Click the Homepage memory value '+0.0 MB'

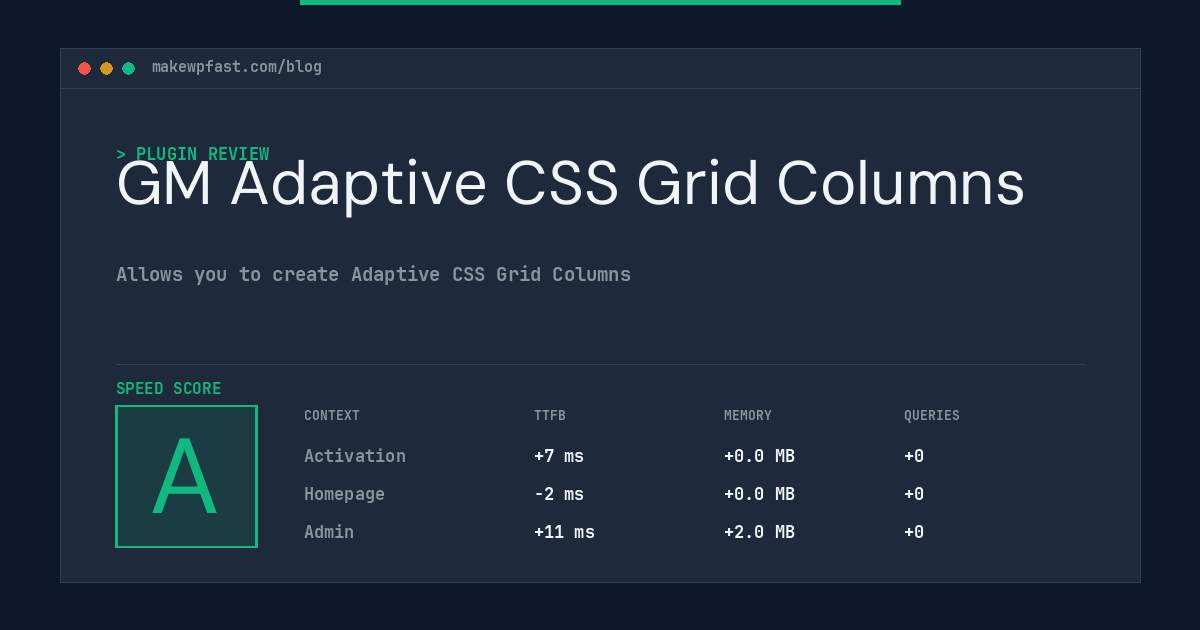pyautogui.click(x=759, y=494)
